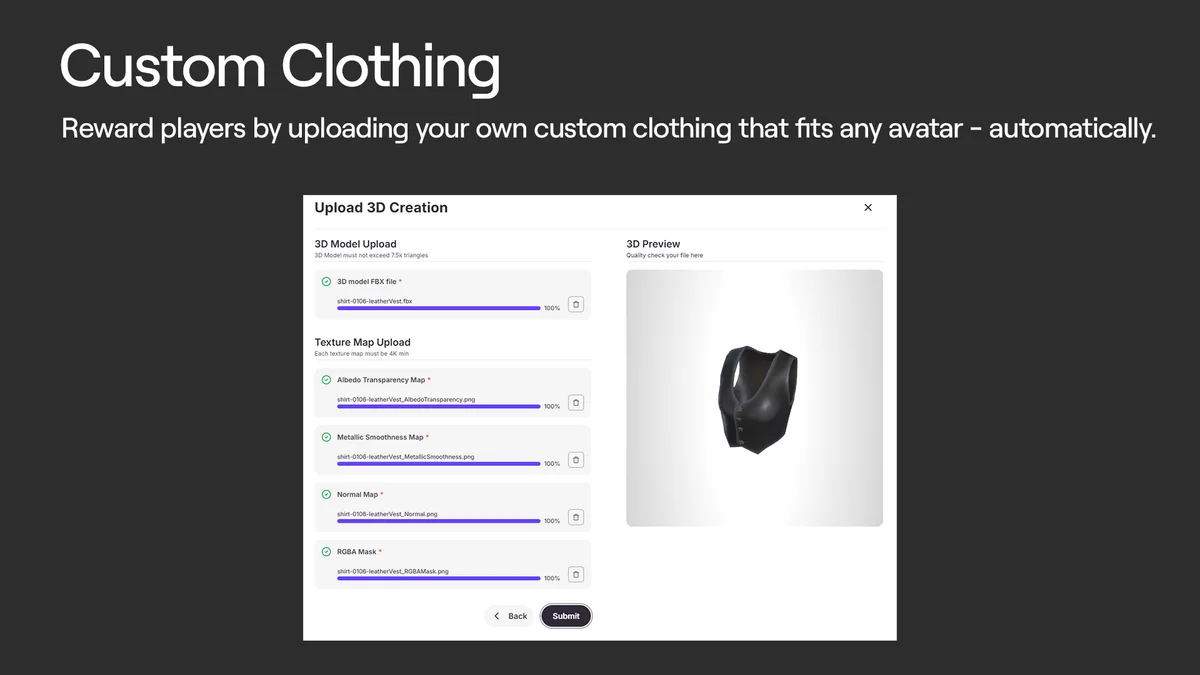Image resolution: width=1200 pixels, height=675 pixels.
Task: Click the Texture Map Upload section heading
Action: tap(362, 342)
